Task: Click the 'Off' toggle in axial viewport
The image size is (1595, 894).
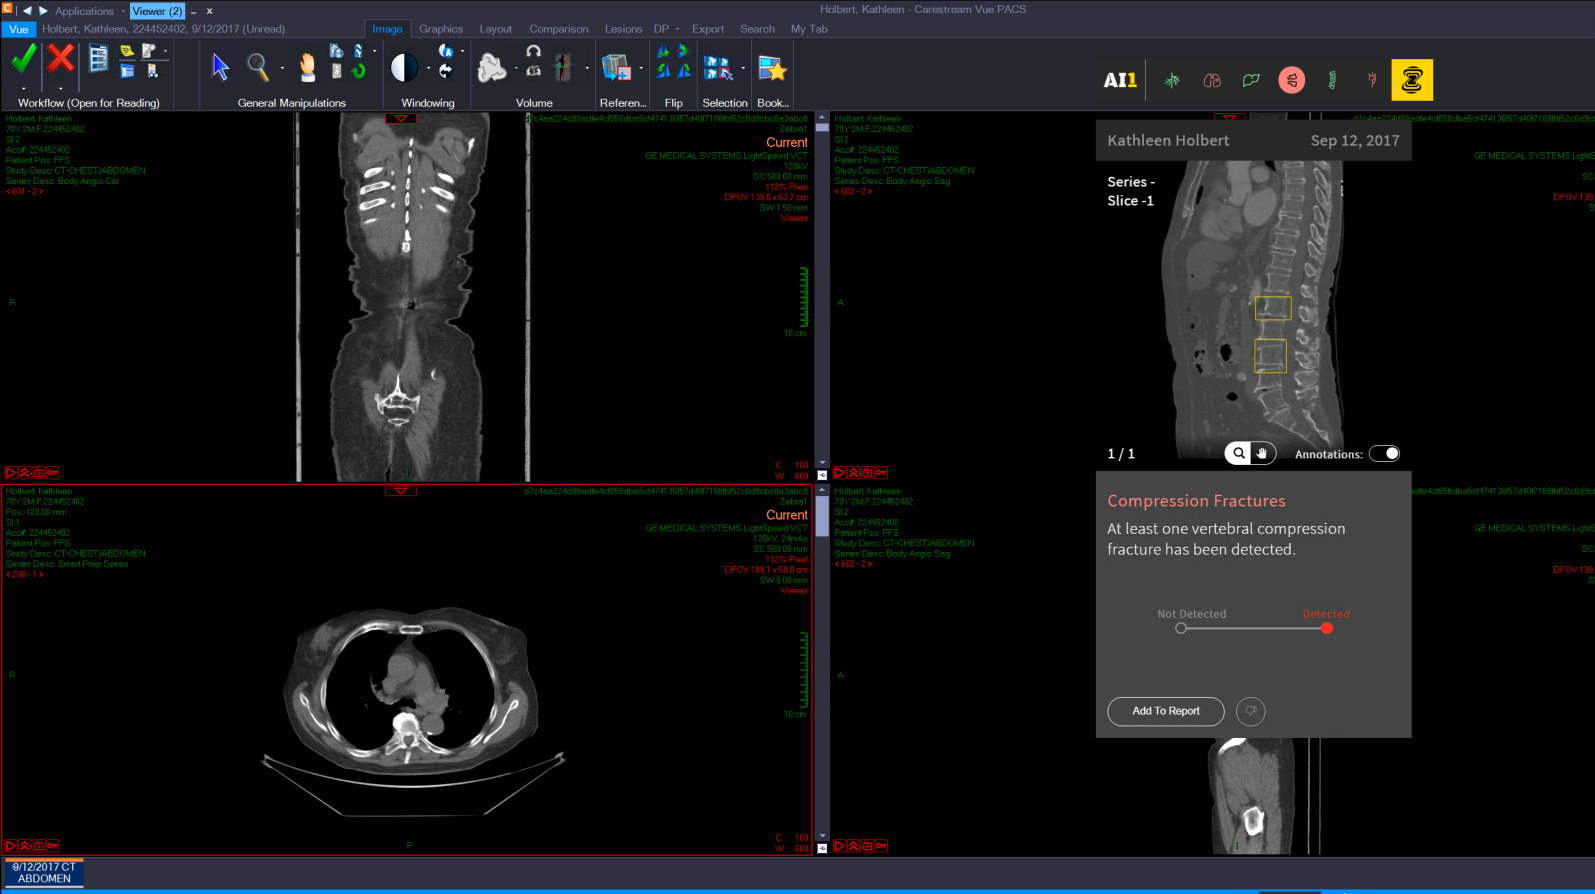Action: [53, 846]
